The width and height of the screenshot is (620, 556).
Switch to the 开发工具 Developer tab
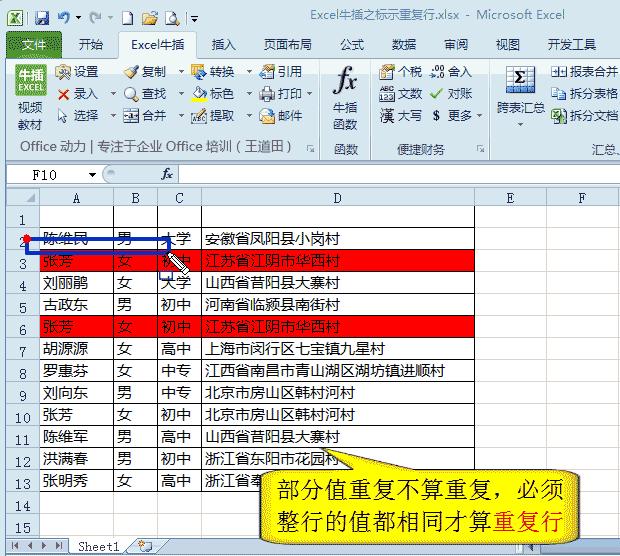pyautogui.click(x=572, y=45)
